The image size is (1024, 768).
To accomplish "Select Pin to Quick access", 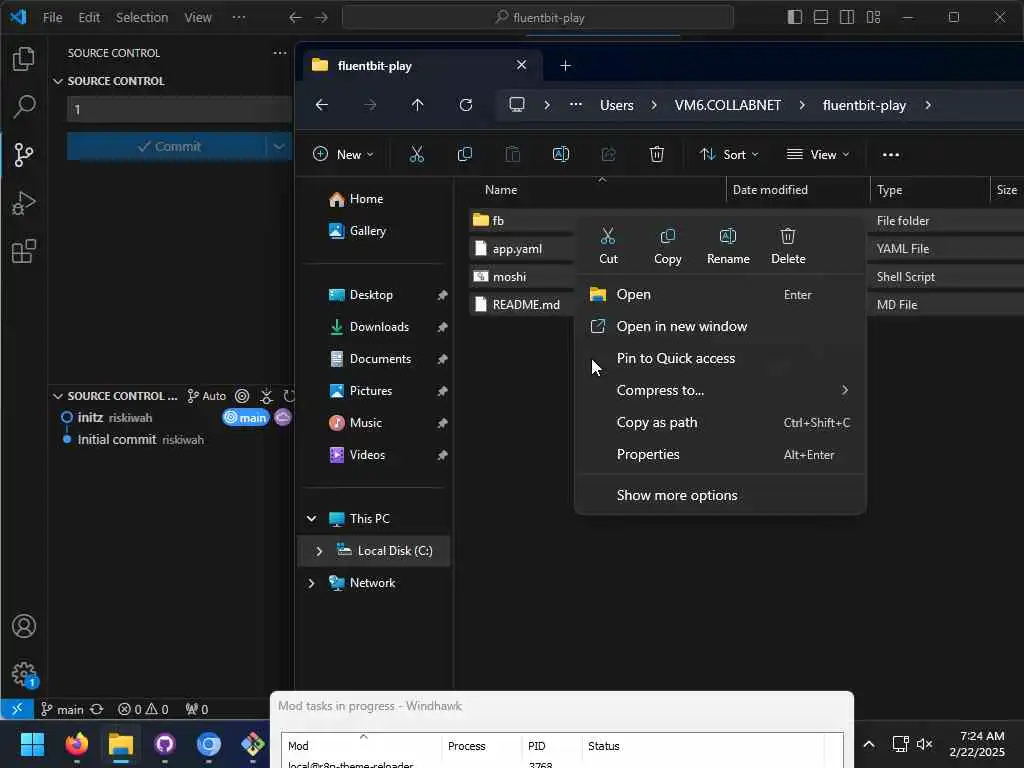I will [720, 359].
